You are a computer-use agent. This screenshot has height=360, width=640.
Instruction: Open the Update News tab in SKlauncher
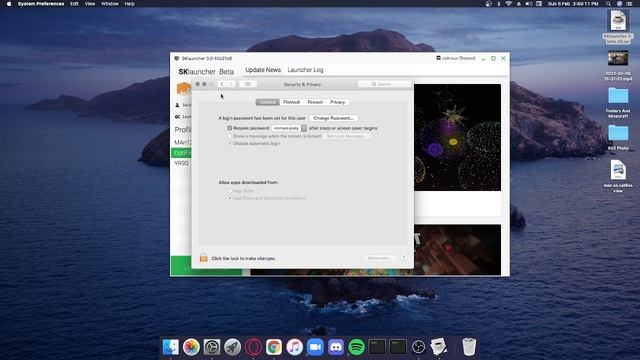(x=263, y=70)
